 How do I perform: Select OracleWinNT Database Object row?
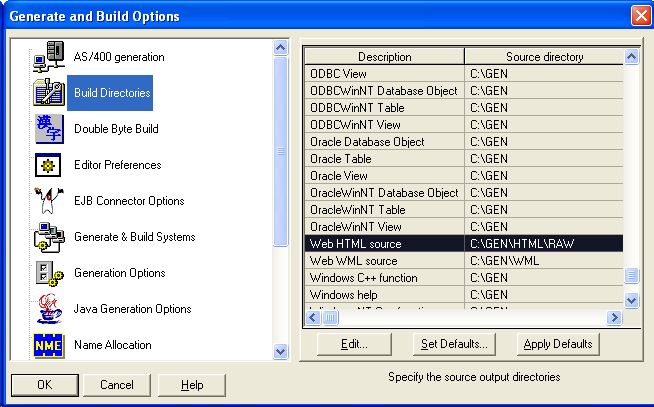(x=464, y=193)
